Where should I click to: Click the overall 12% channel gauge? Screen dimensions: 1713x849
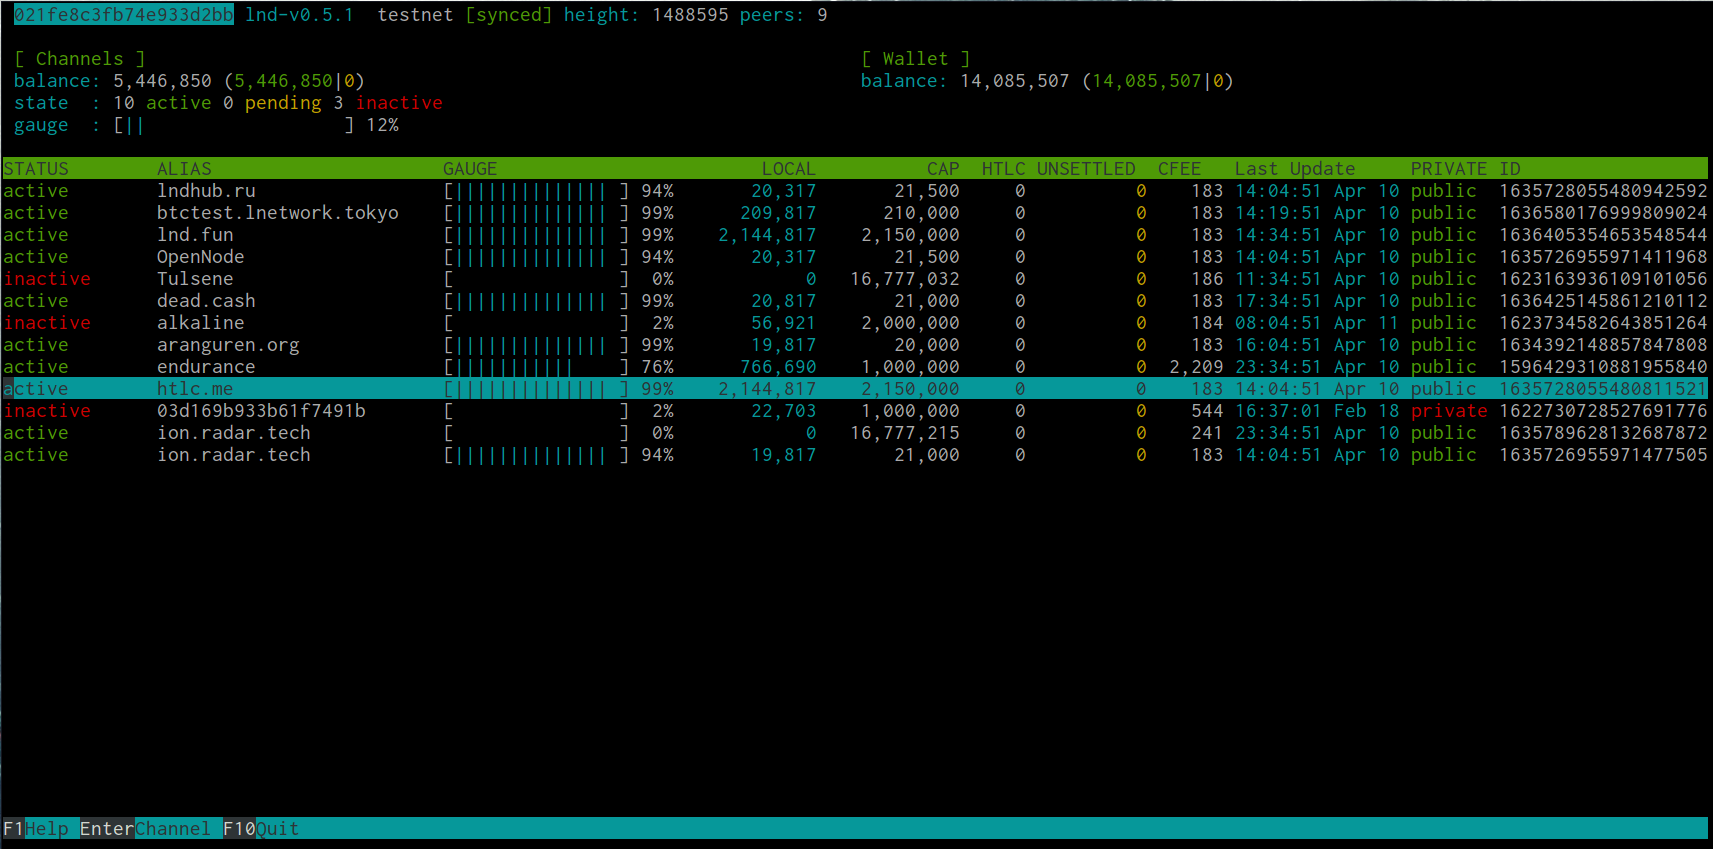pyautogui.click(x=255, y=125)
